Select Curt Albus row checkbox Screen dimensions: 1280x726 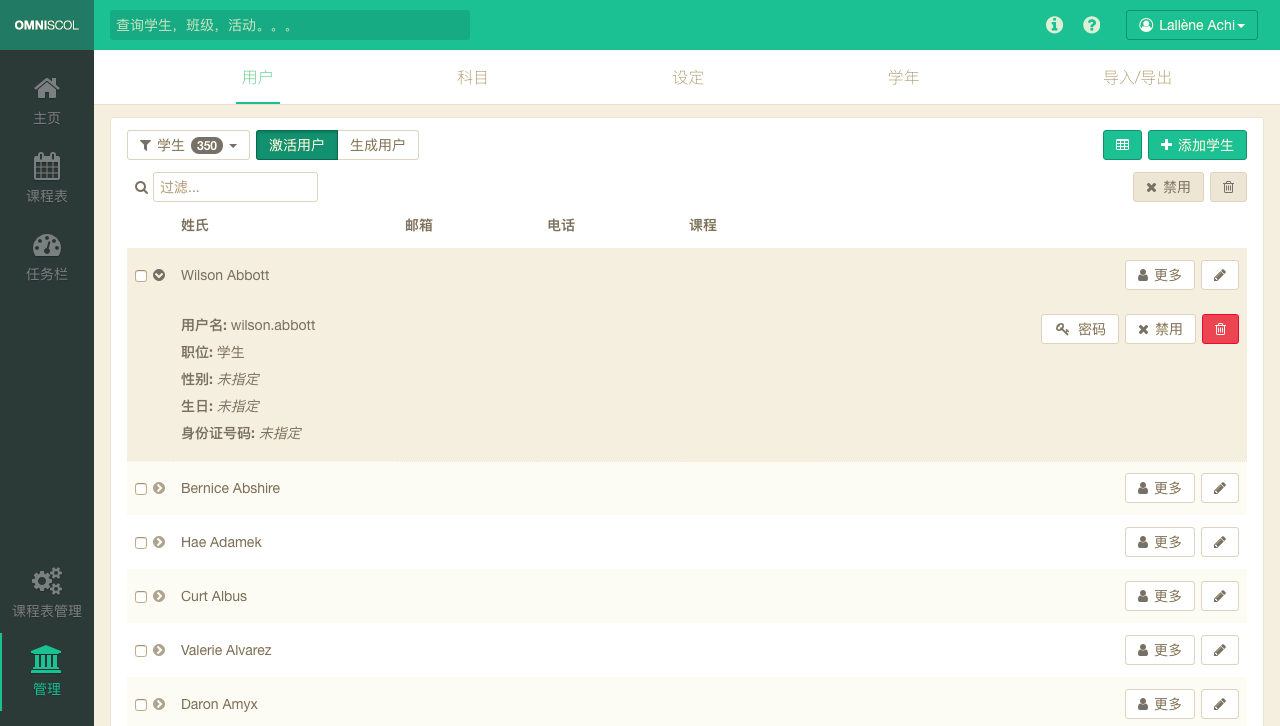pos(141,597)
